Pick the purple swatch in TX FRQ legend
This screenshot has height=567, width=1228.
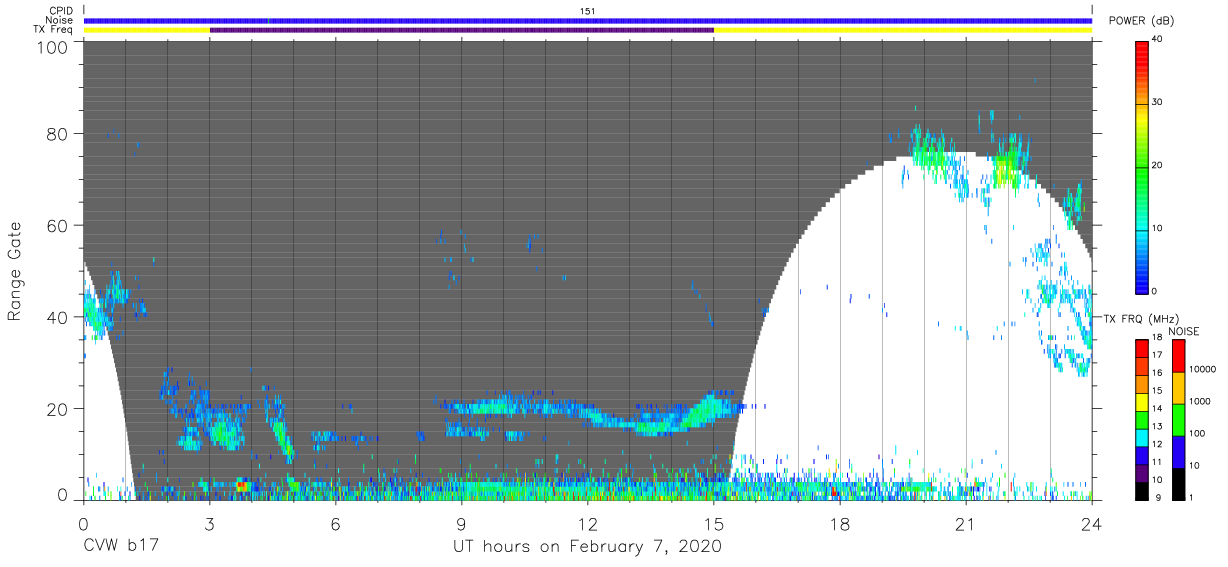[1142, 472]
